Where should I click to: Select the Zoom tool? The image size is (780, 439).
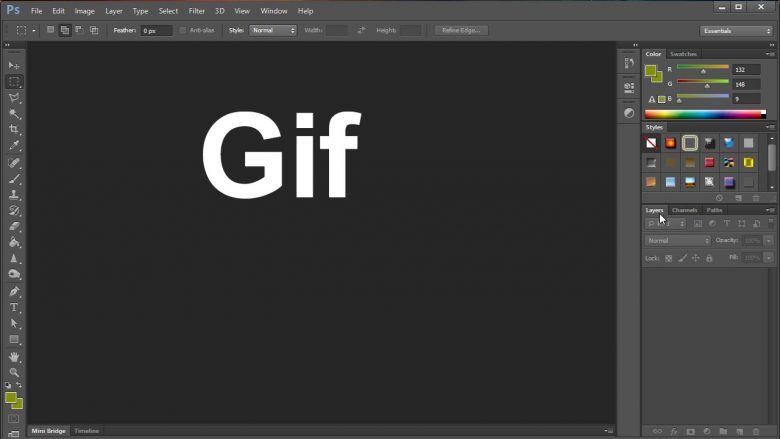(14, 372)
